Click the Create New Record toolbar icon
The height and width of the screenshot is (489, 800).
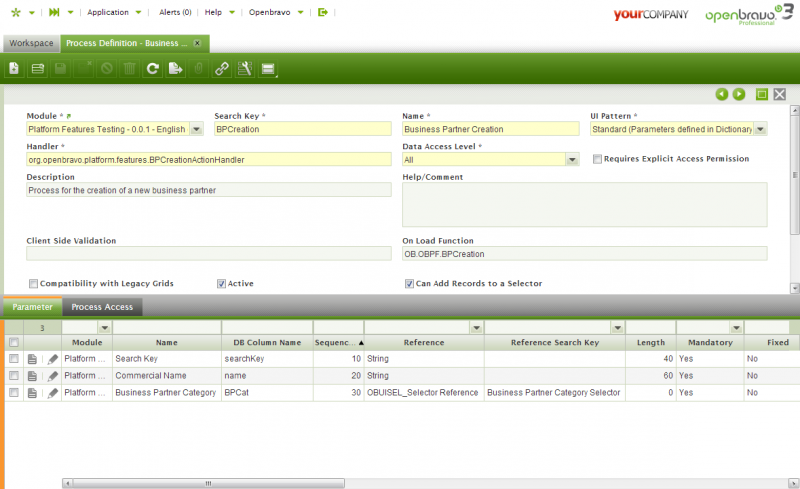pyautogui.click(x=14, y=69)
